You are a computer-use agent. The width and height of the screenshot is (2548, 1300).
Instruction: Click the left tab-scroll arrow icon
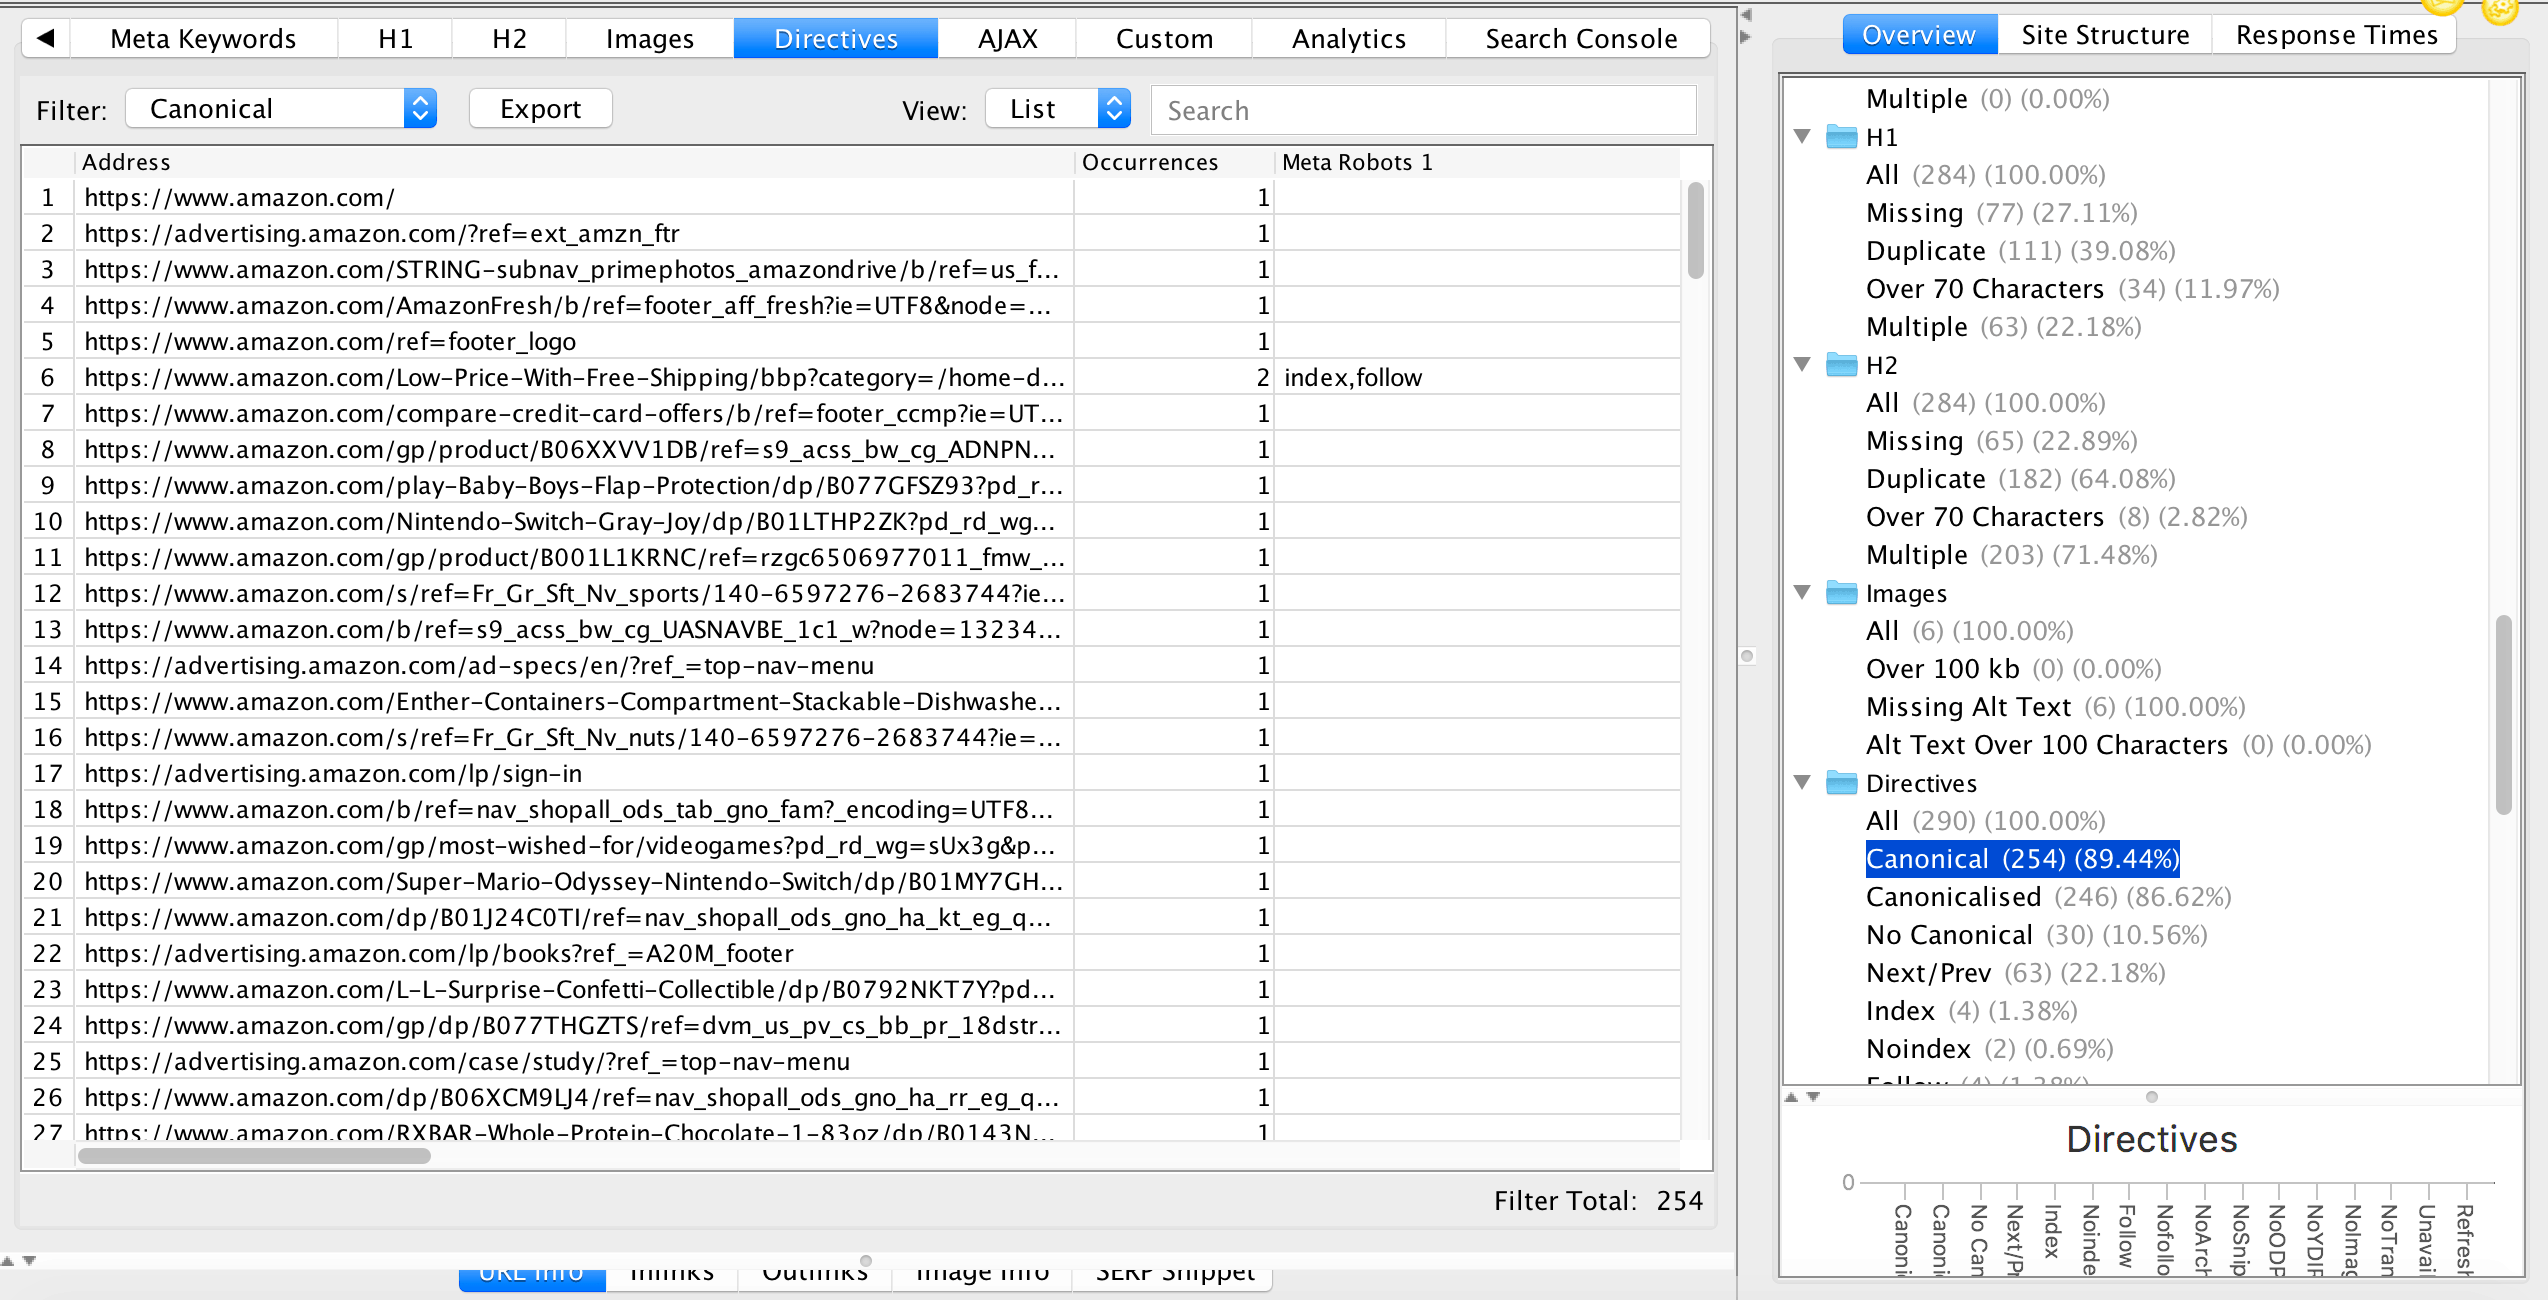point(45,39)
